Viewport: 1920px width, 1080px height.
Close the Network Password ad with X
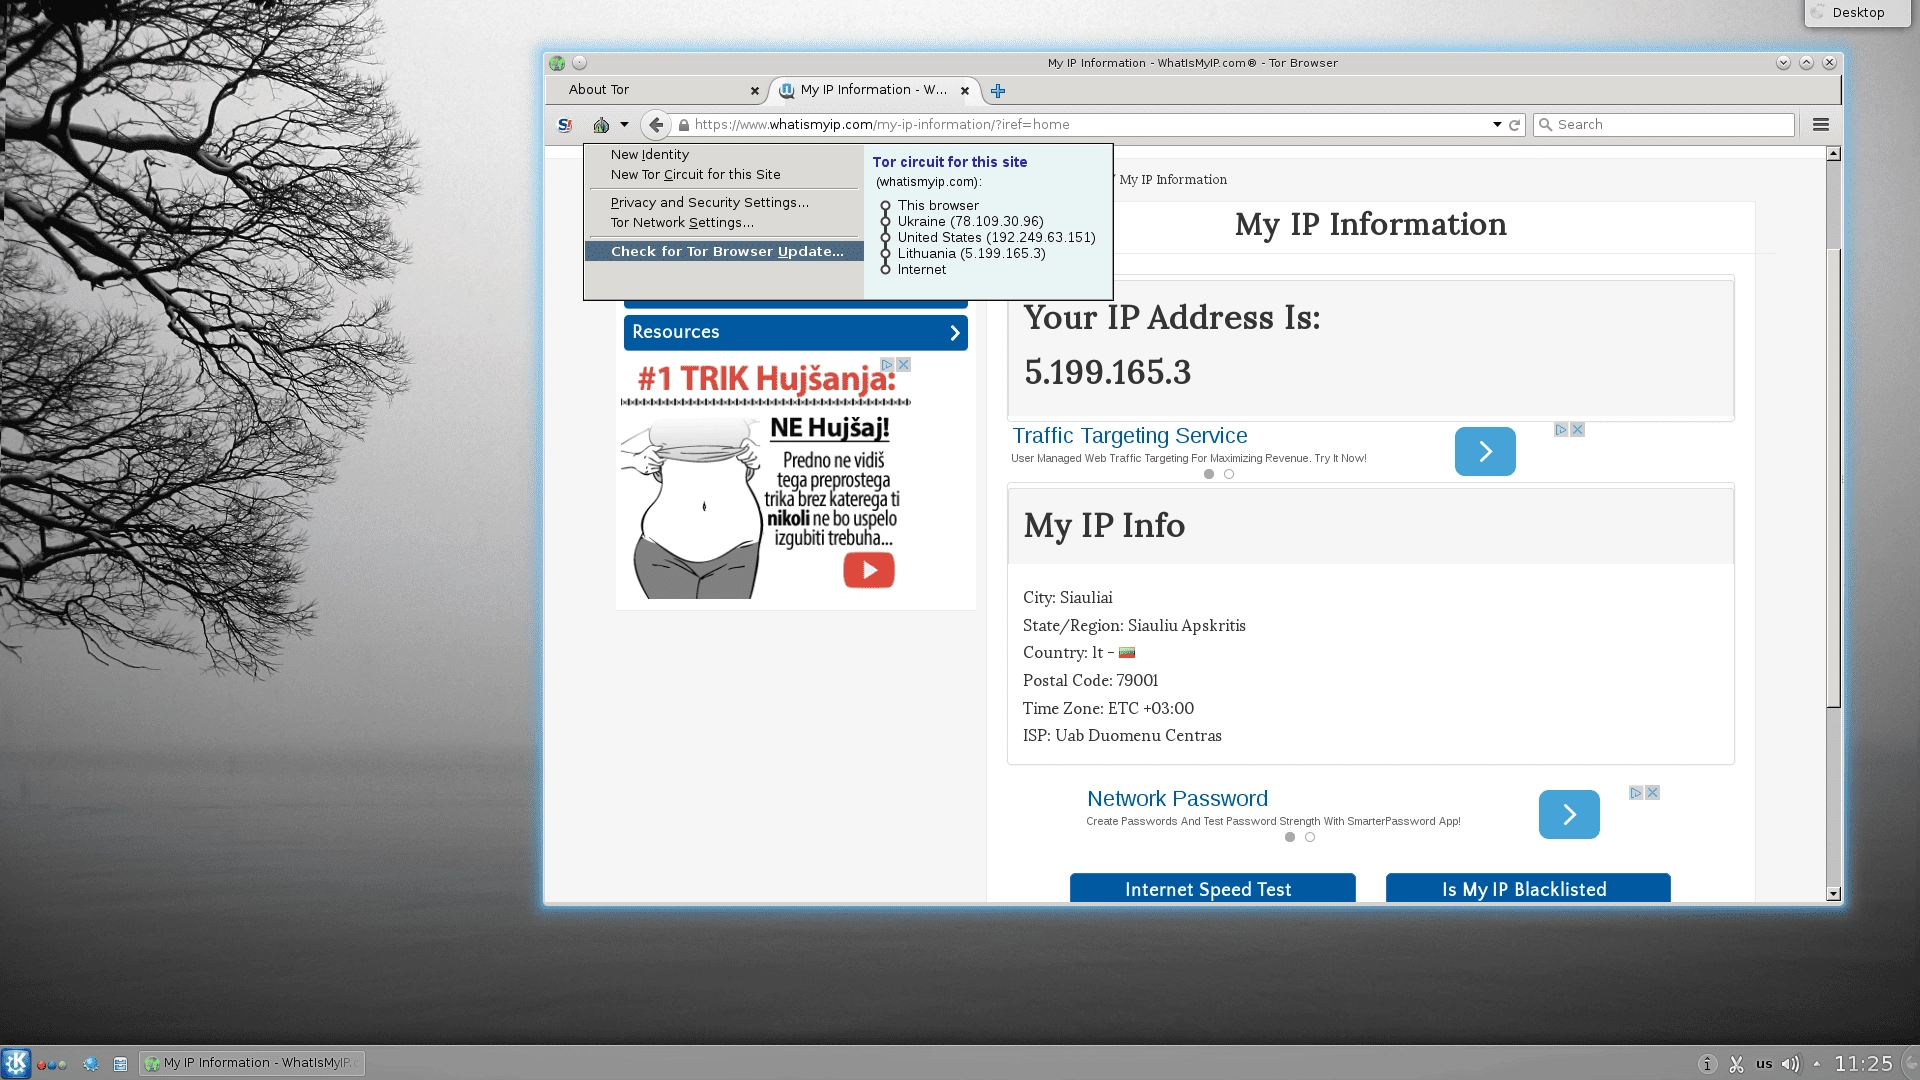(1653, 793)
